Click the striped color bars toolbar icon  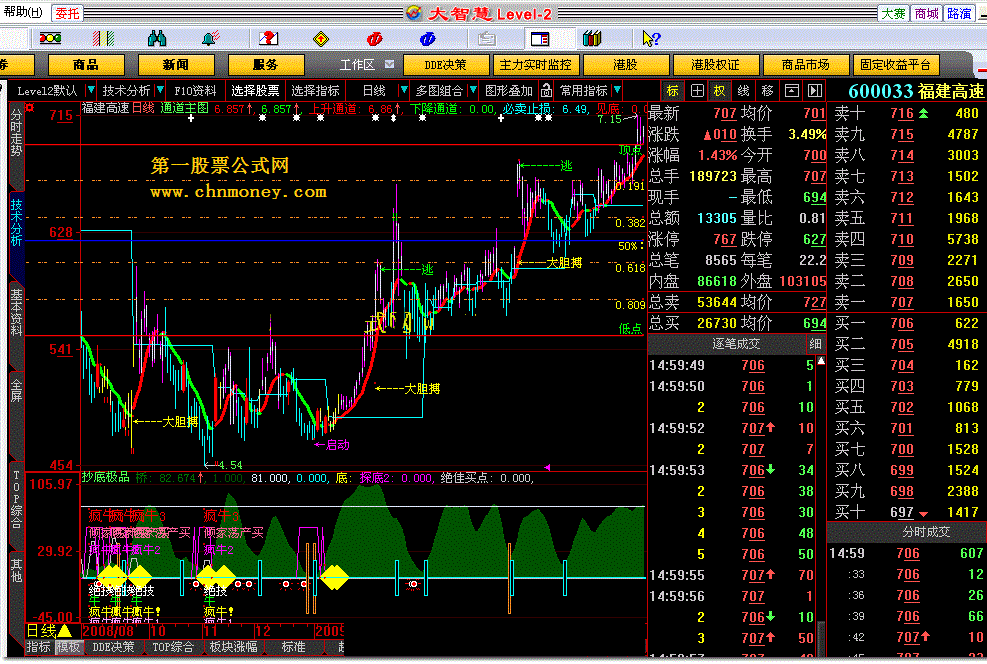[x=103, y=39]
